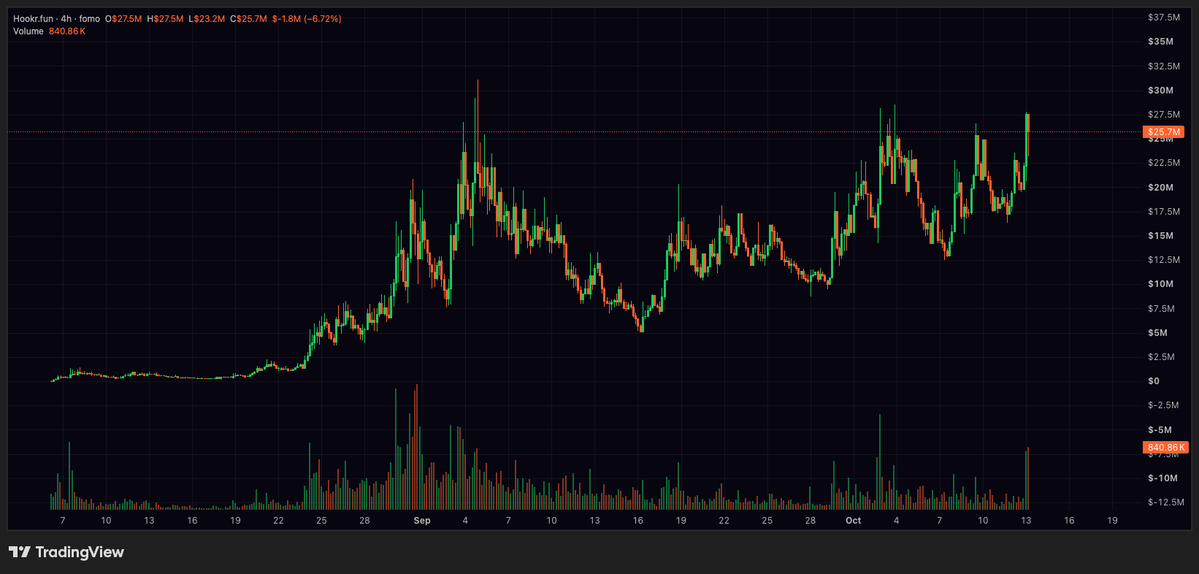The height and width of the screenshot is (574, 1199).
Task: Click the $20M price axis label
Action: click(x=1163, y=187)
